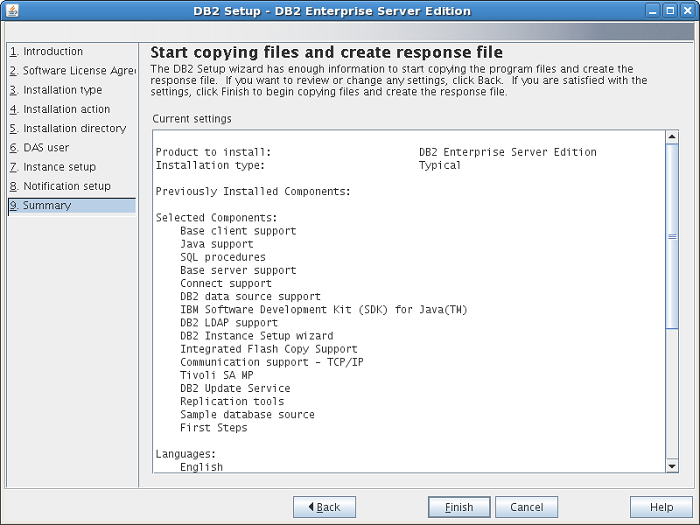Close the DB2 Setup window

pyautogui.click(x=688, y=11)
